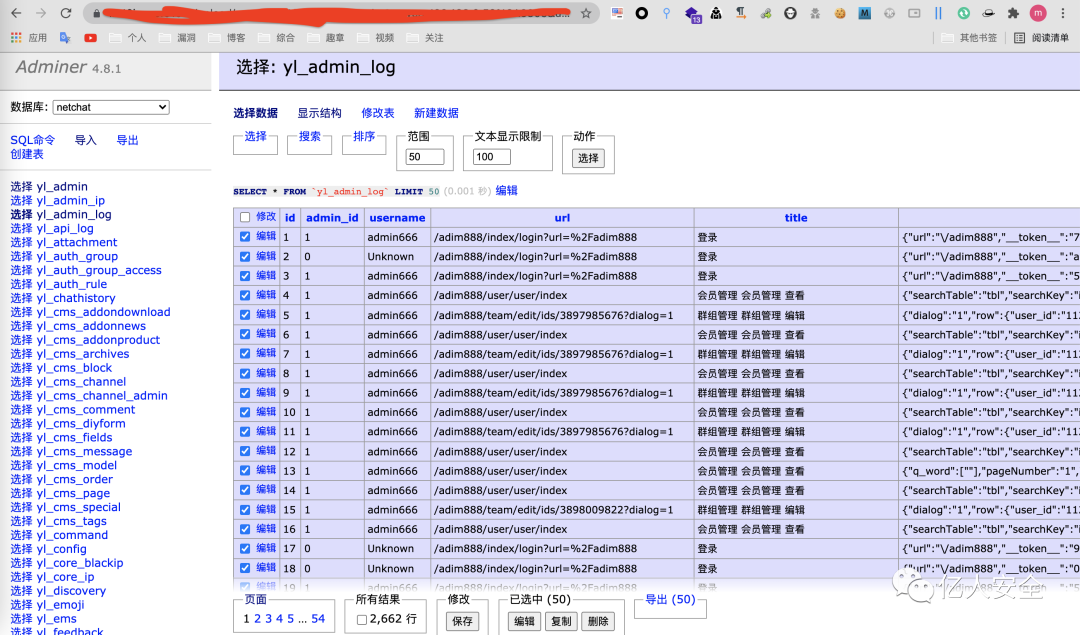Open the YouTube bookmark icon
The image size is (1080, 635).
pyautogui.click(x=90, y=38)
